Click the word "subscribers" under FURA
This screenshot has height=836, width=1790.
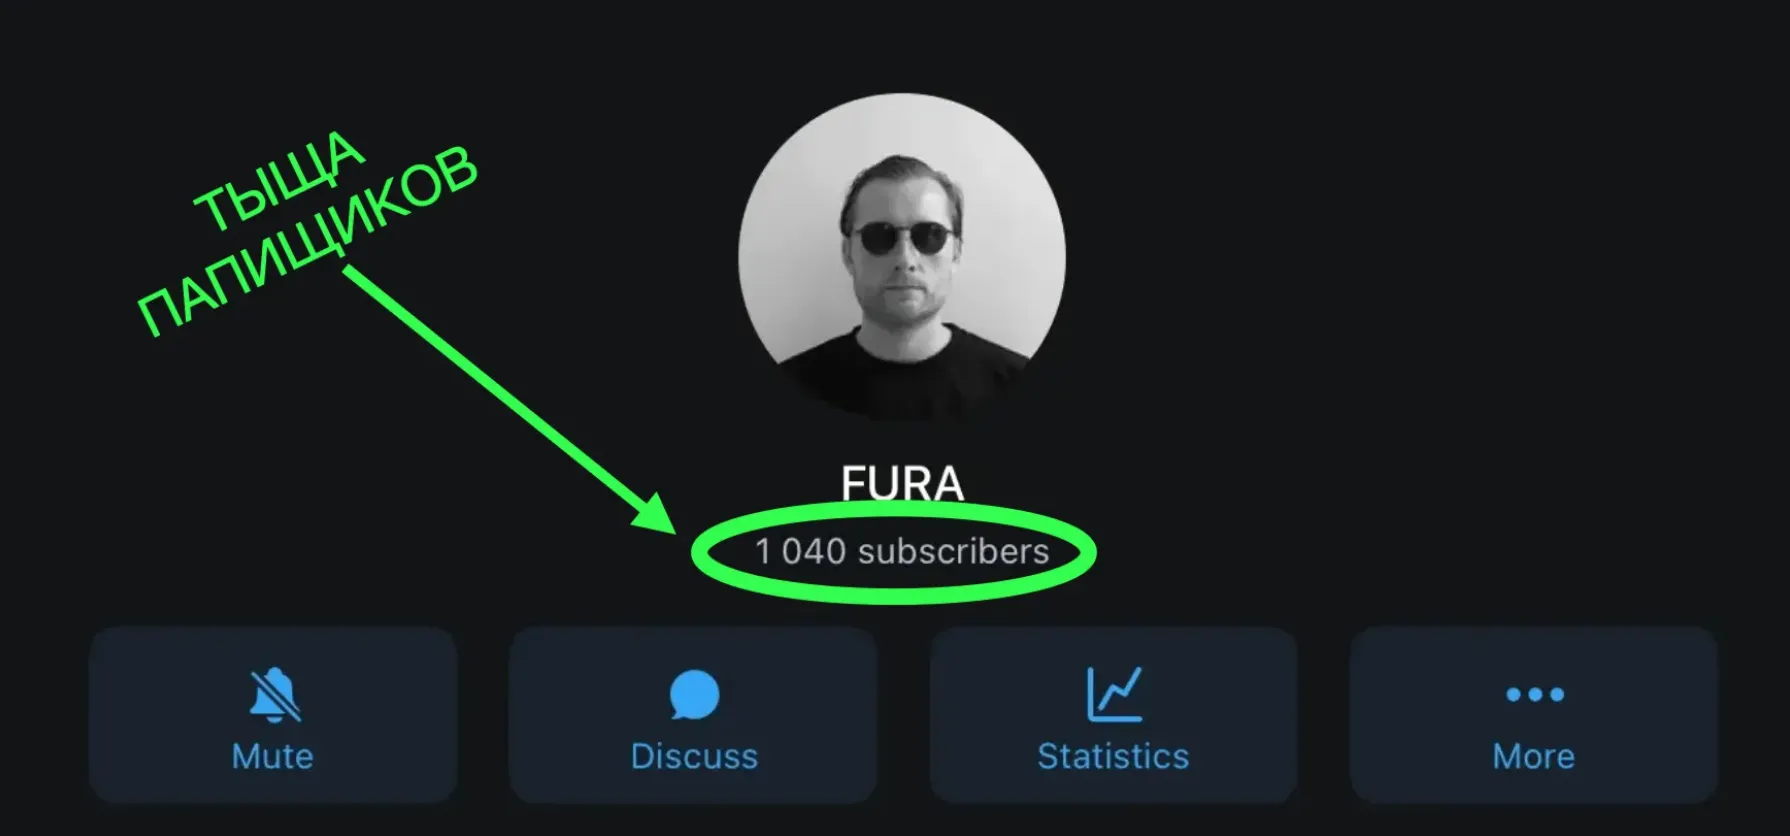click(954, 551)
